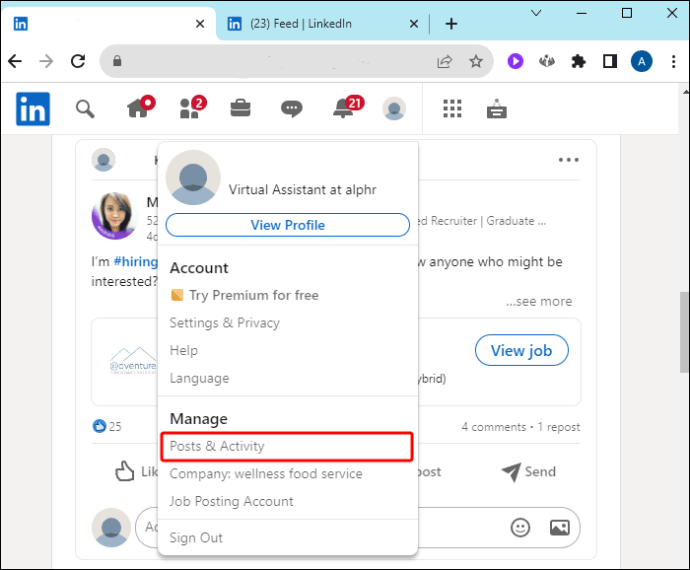This screenshot has height=570, width=690.
Task: Click the commenter avatar beside comment box
Action: (111, 527)
